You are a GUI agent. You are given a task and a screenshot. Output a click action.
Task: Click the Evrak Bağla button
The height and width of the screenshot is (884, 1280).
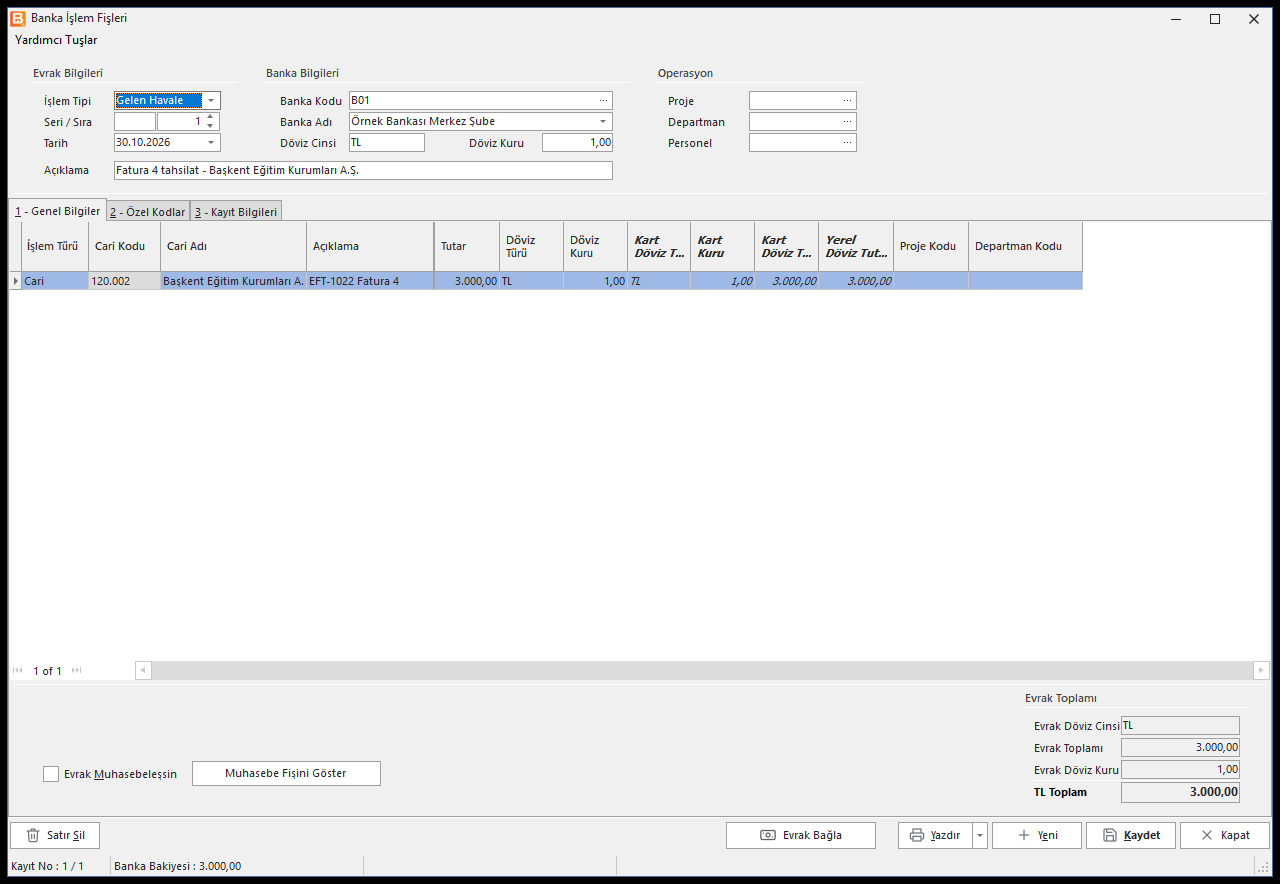(801, 835)
